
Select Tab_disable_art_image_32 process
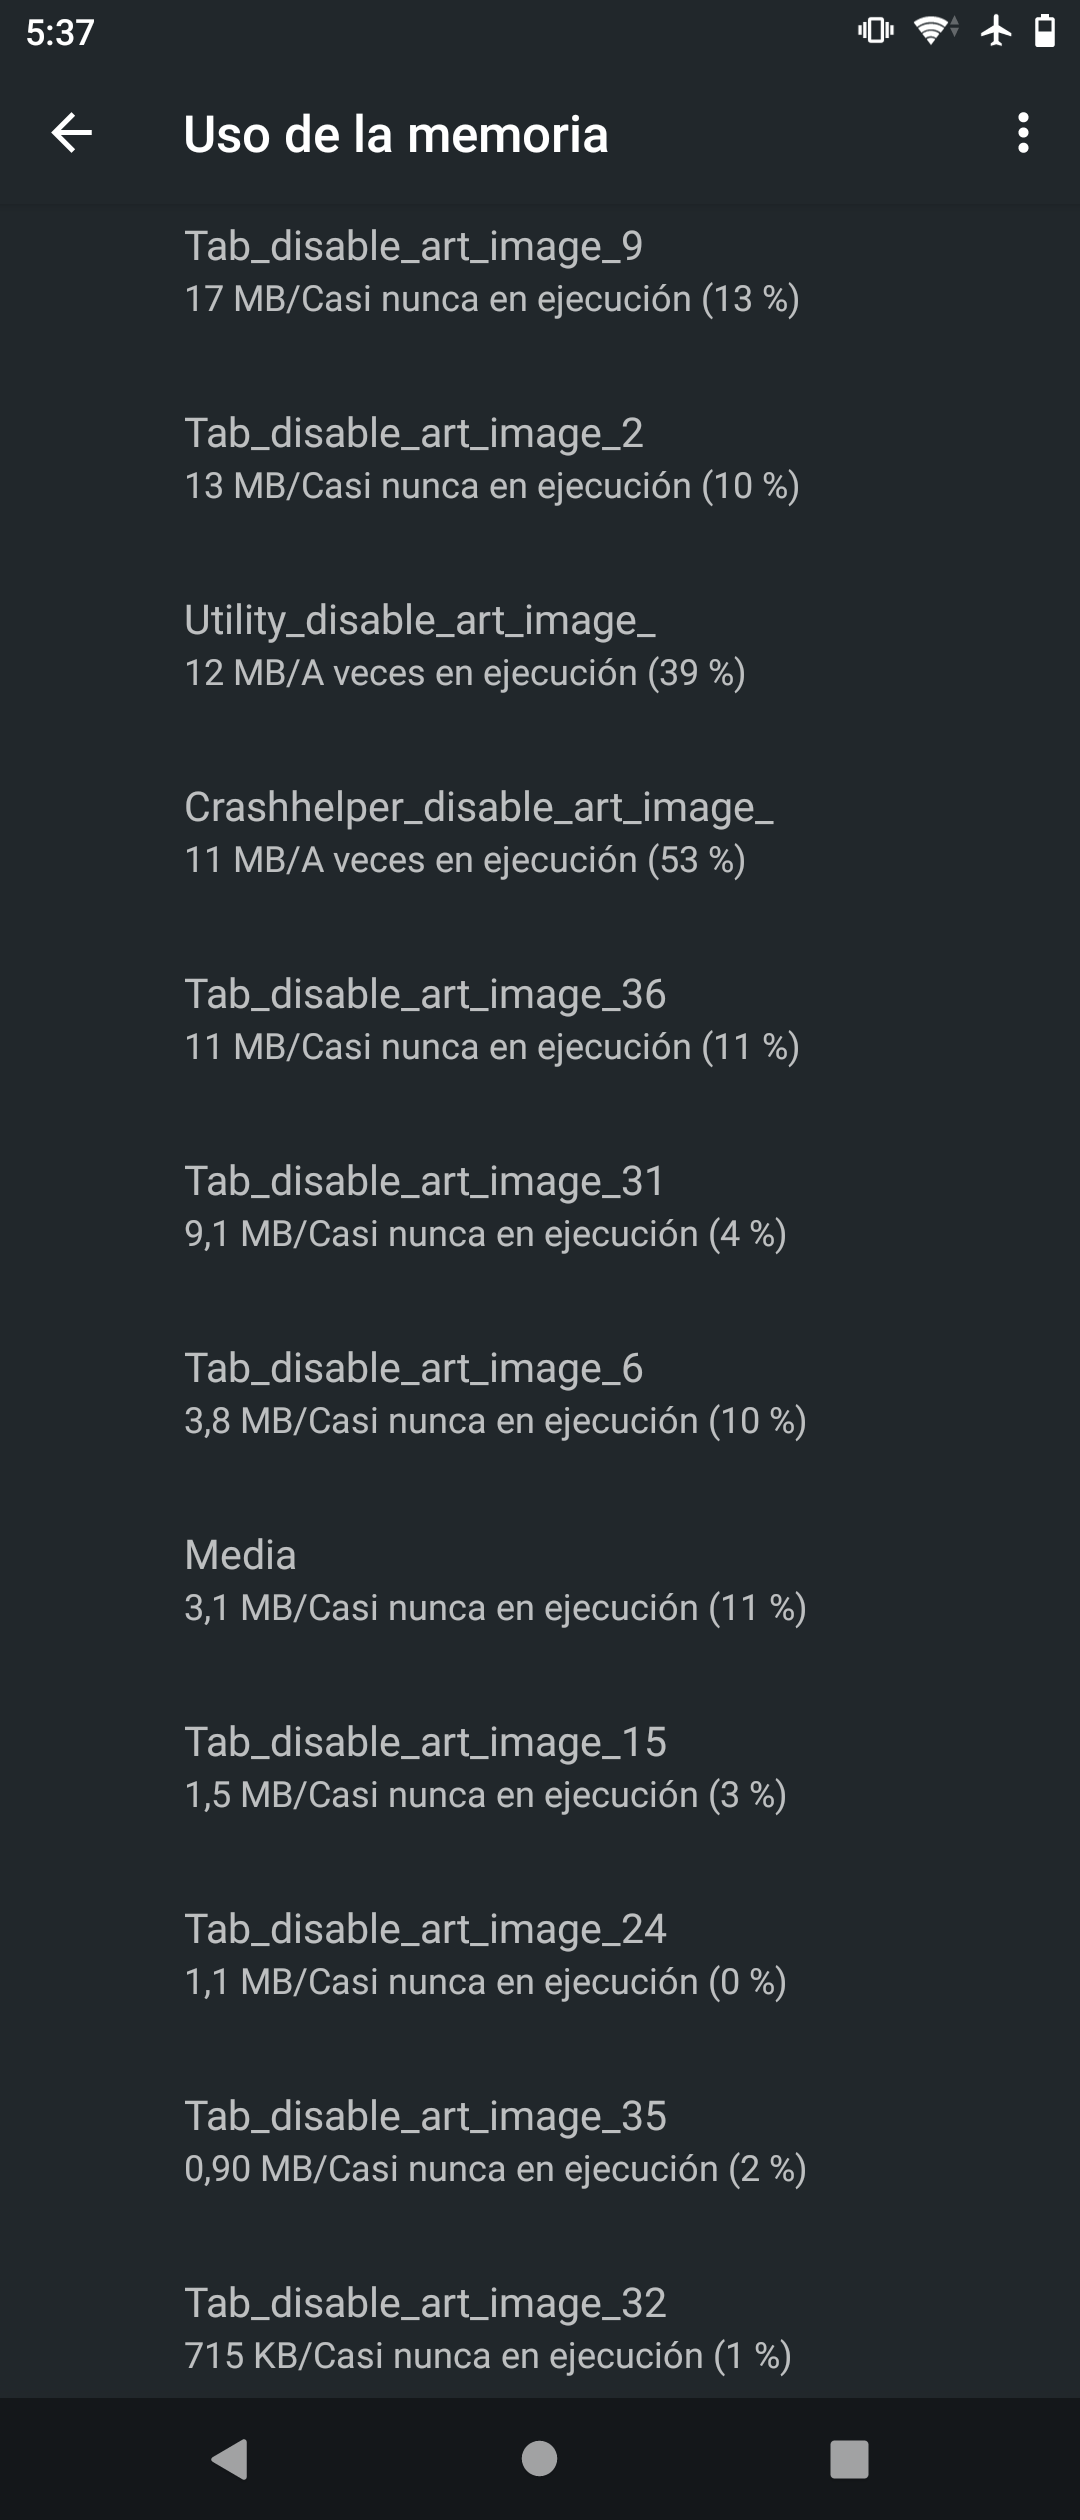[540, 2329]
